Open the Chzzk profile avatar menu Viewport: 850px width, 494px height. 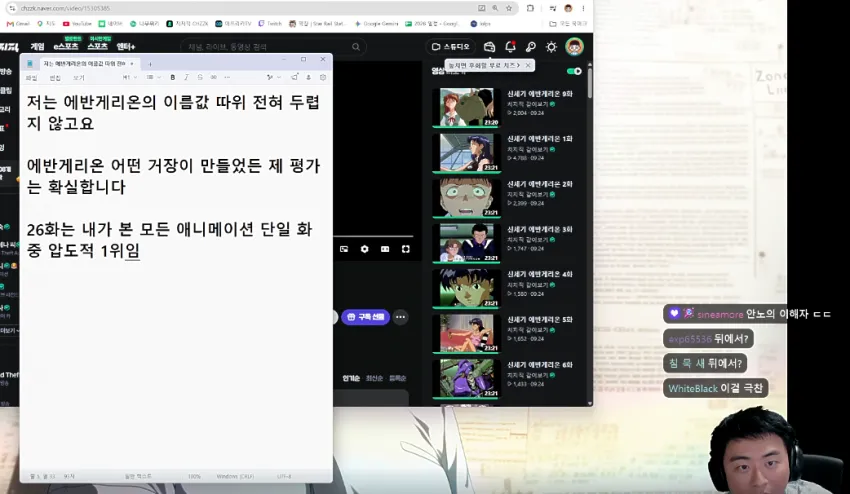pyautogui.click(x=574, y=47)
